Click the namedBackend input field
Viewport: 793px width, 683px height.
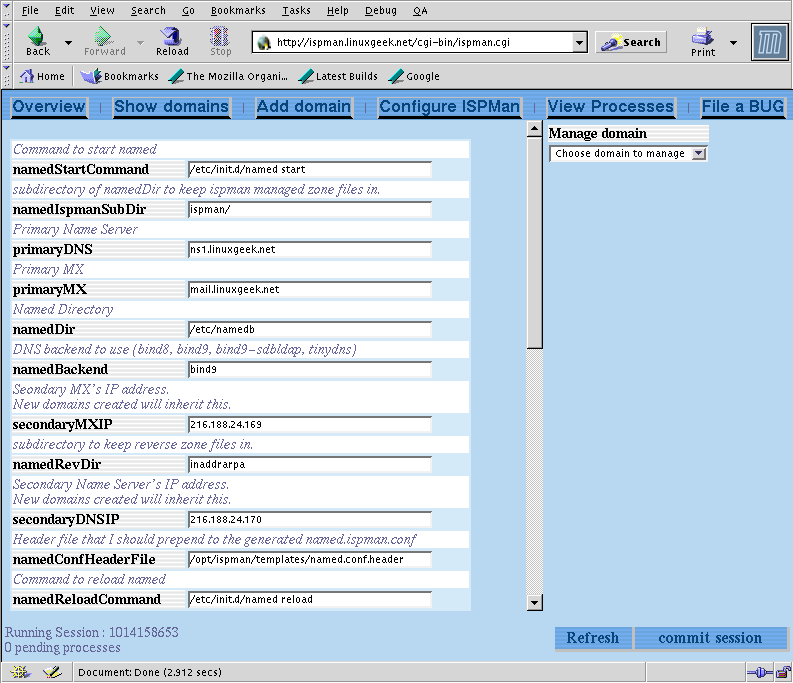[310, 369]
